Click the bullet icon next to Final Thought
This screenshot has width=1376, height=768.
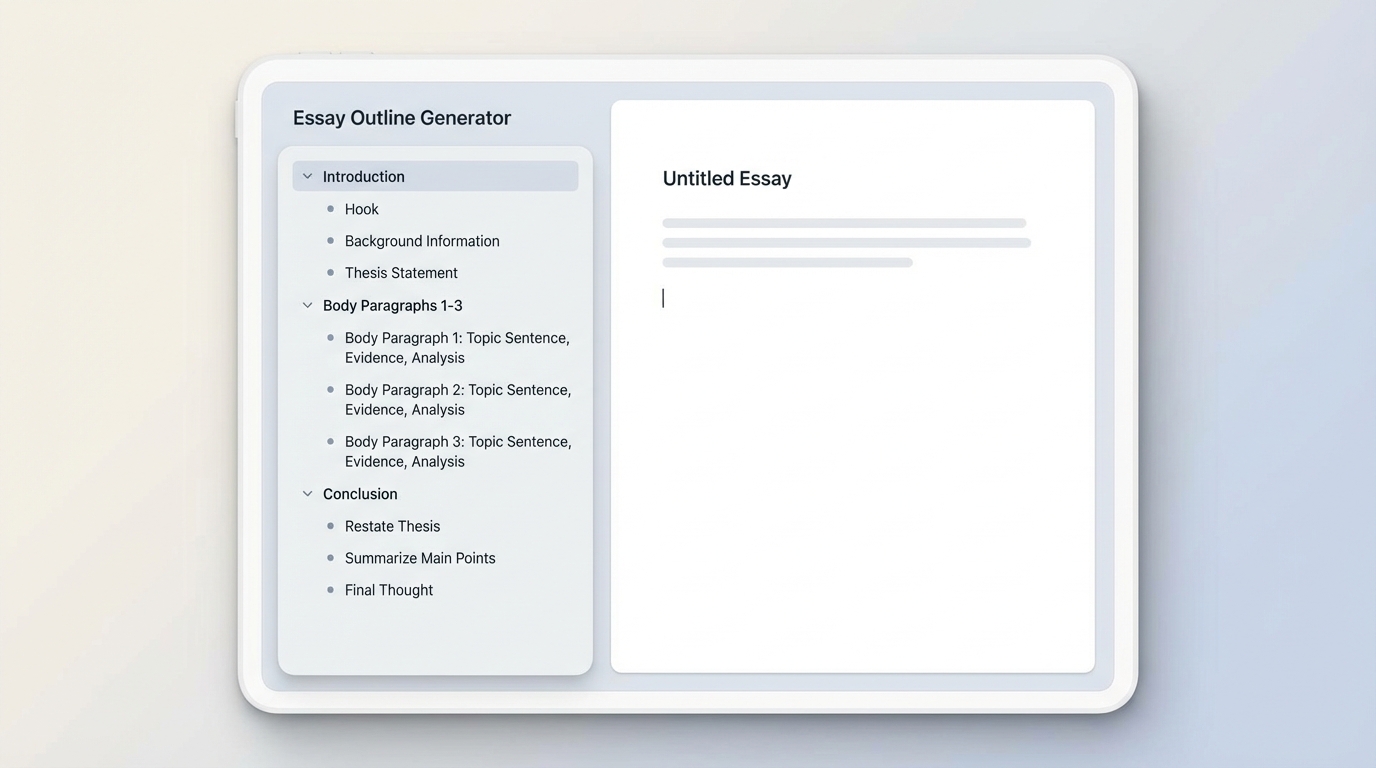[330, 589]
